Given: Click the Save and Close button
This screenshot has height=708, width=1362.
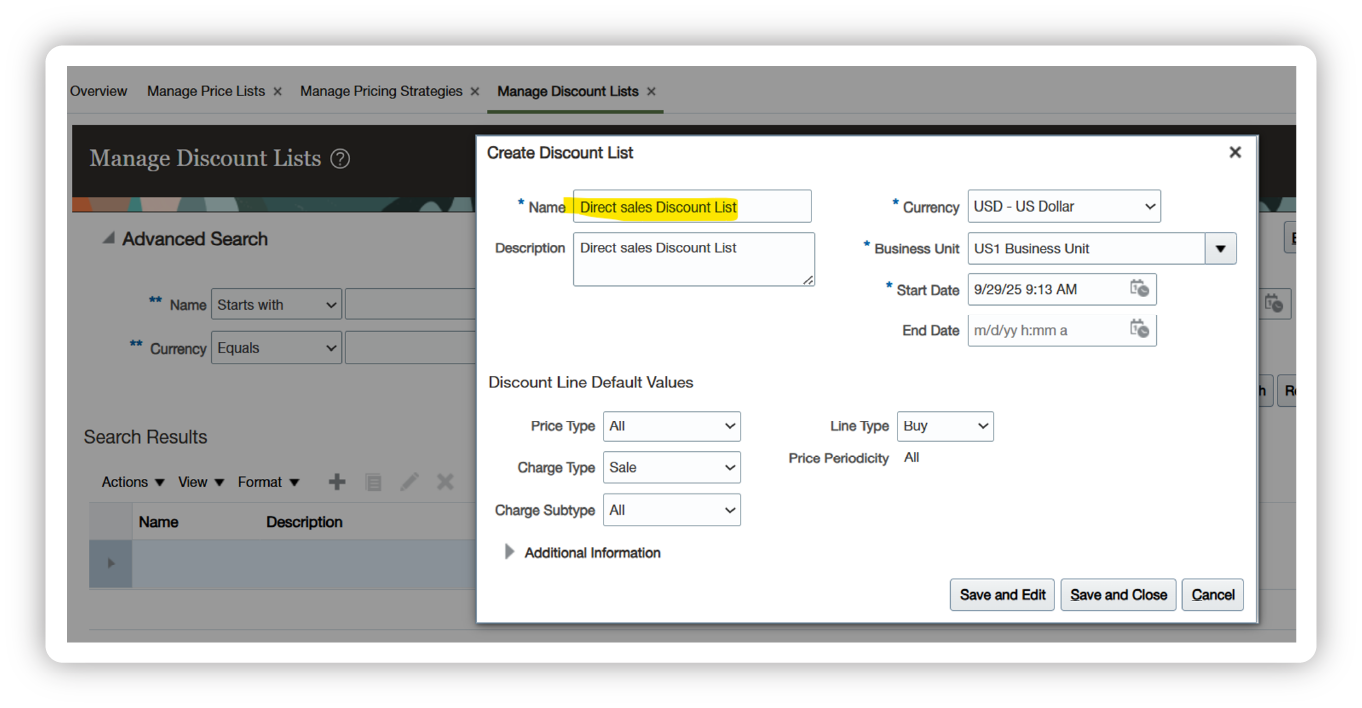Looking at the screenshot, I should click(1118, 595).
